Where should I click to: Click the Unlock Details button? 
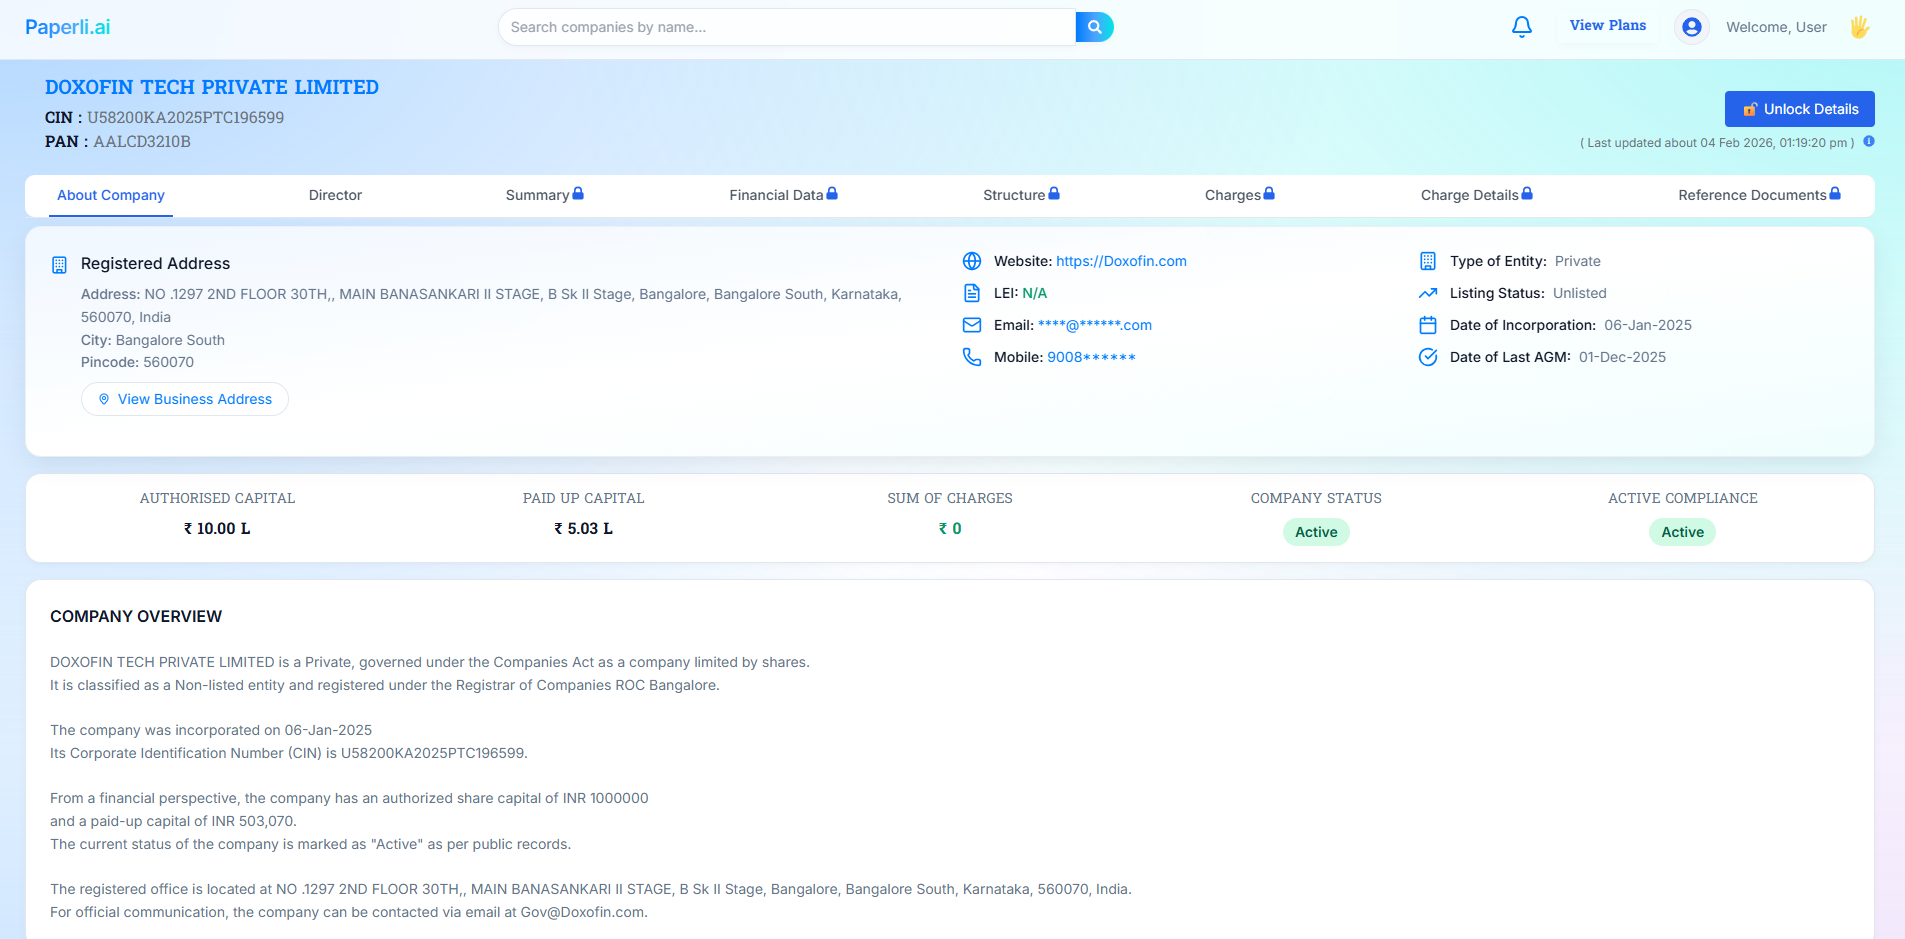pos(1799,108)
